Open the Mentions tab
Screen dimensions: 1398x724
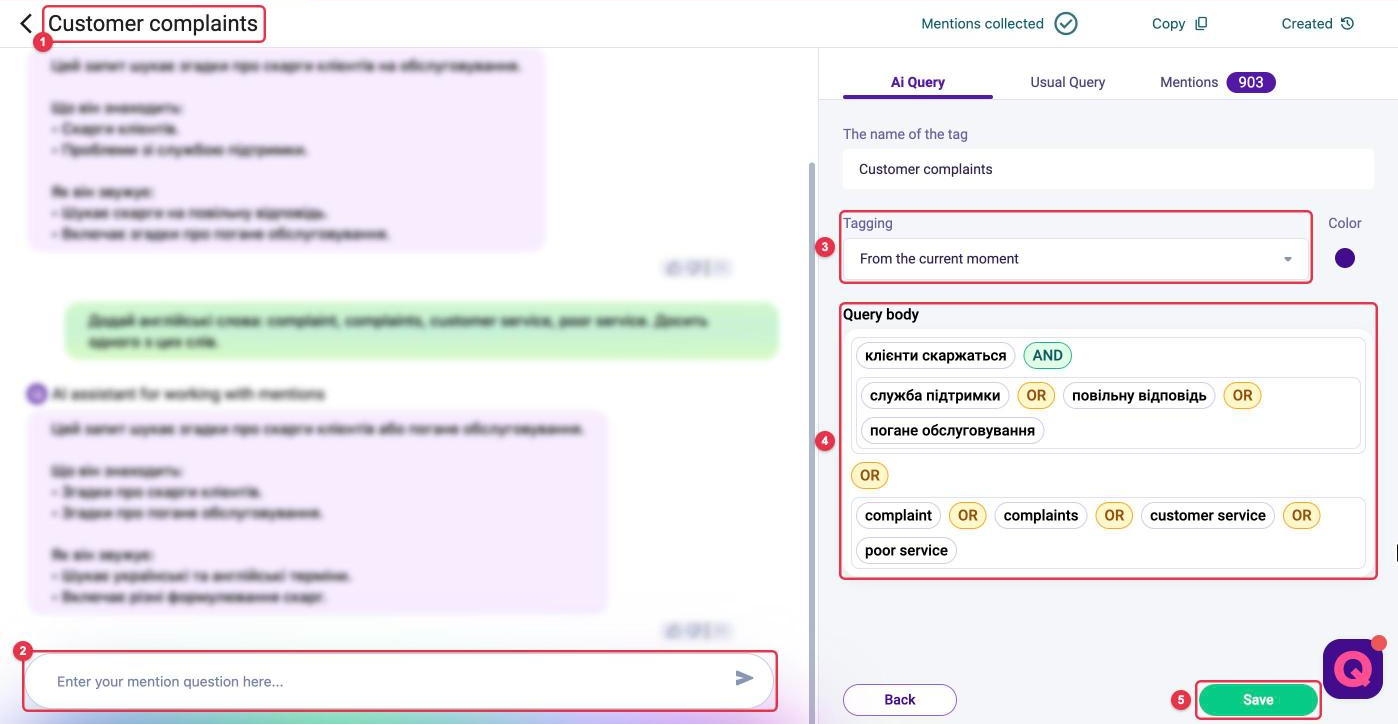[1189, 82]
